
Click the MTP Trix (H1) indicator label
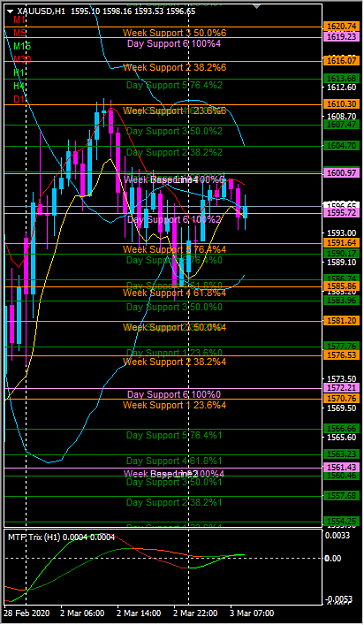[x=61, y=537]
